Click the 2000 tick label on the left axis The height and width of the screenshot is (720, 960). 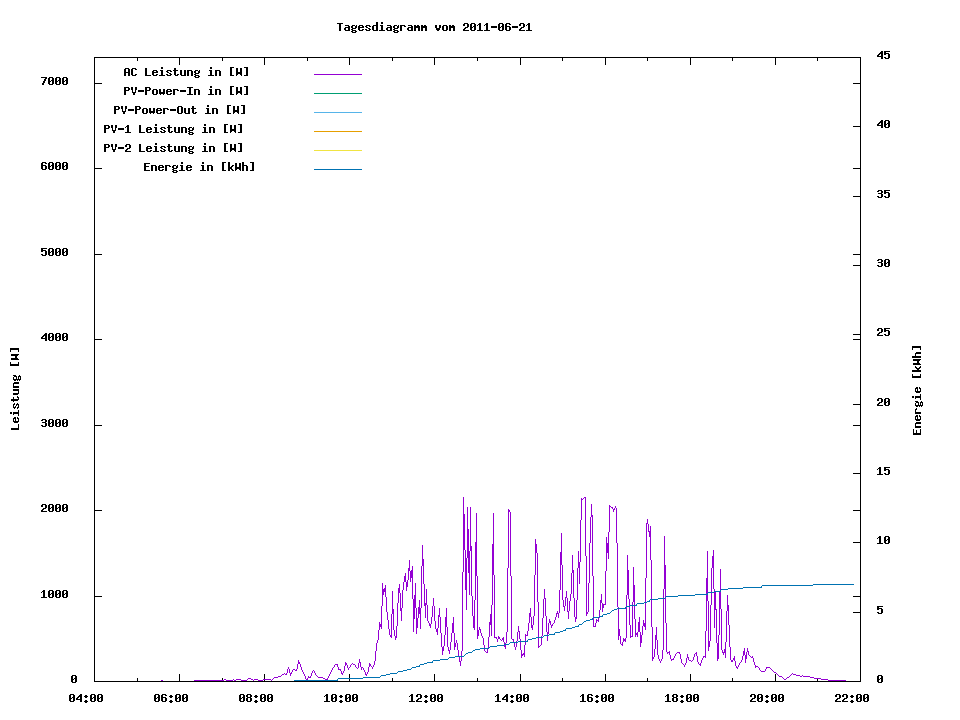[54, 509]
